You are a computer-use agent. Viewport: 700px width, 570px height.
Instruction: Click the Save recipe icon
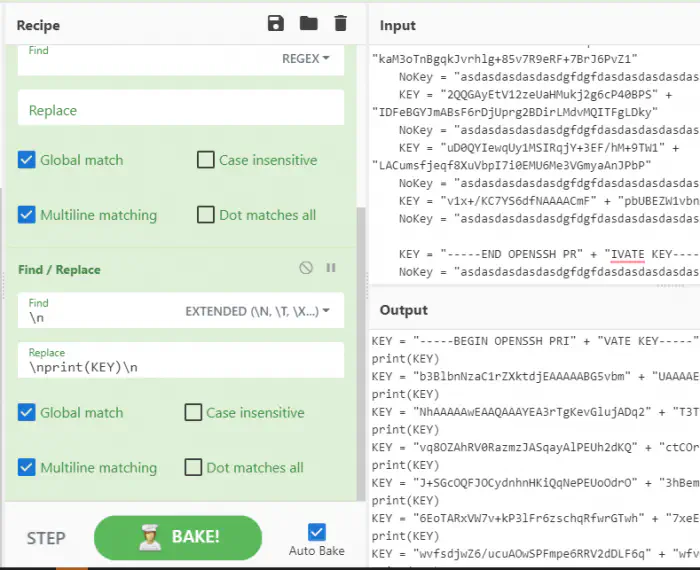click(x=276, y=24)
